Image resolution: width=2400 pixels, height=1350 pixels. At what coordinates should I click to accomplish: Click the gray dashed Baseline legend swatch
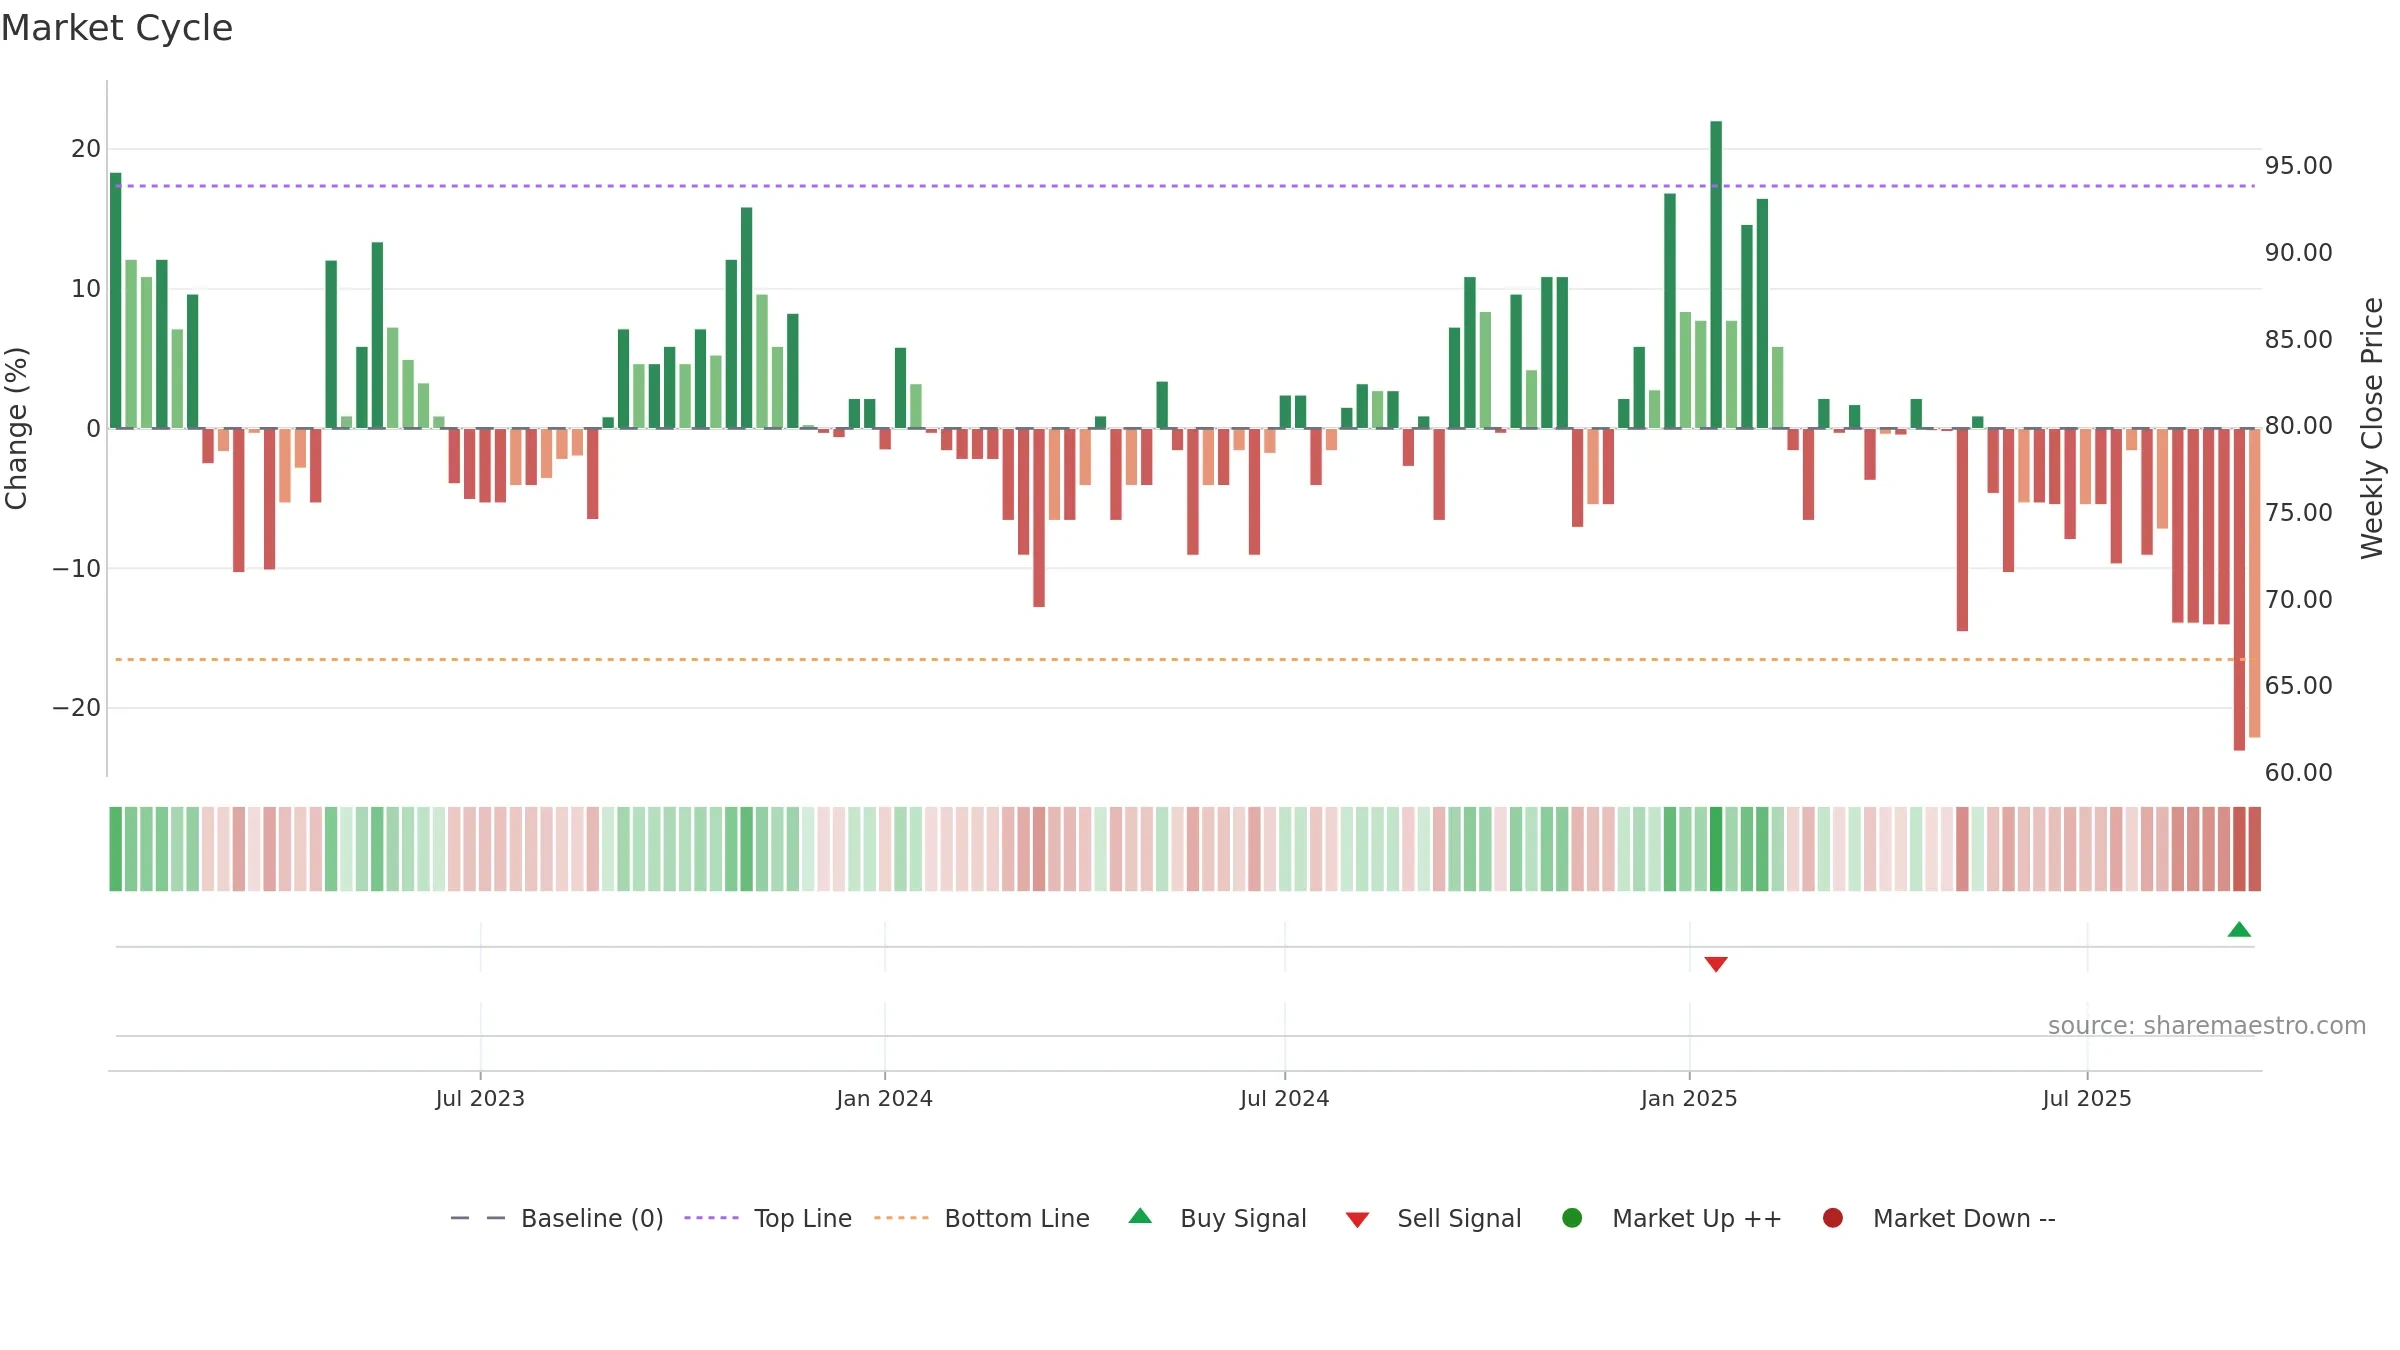coord(478,1218)
